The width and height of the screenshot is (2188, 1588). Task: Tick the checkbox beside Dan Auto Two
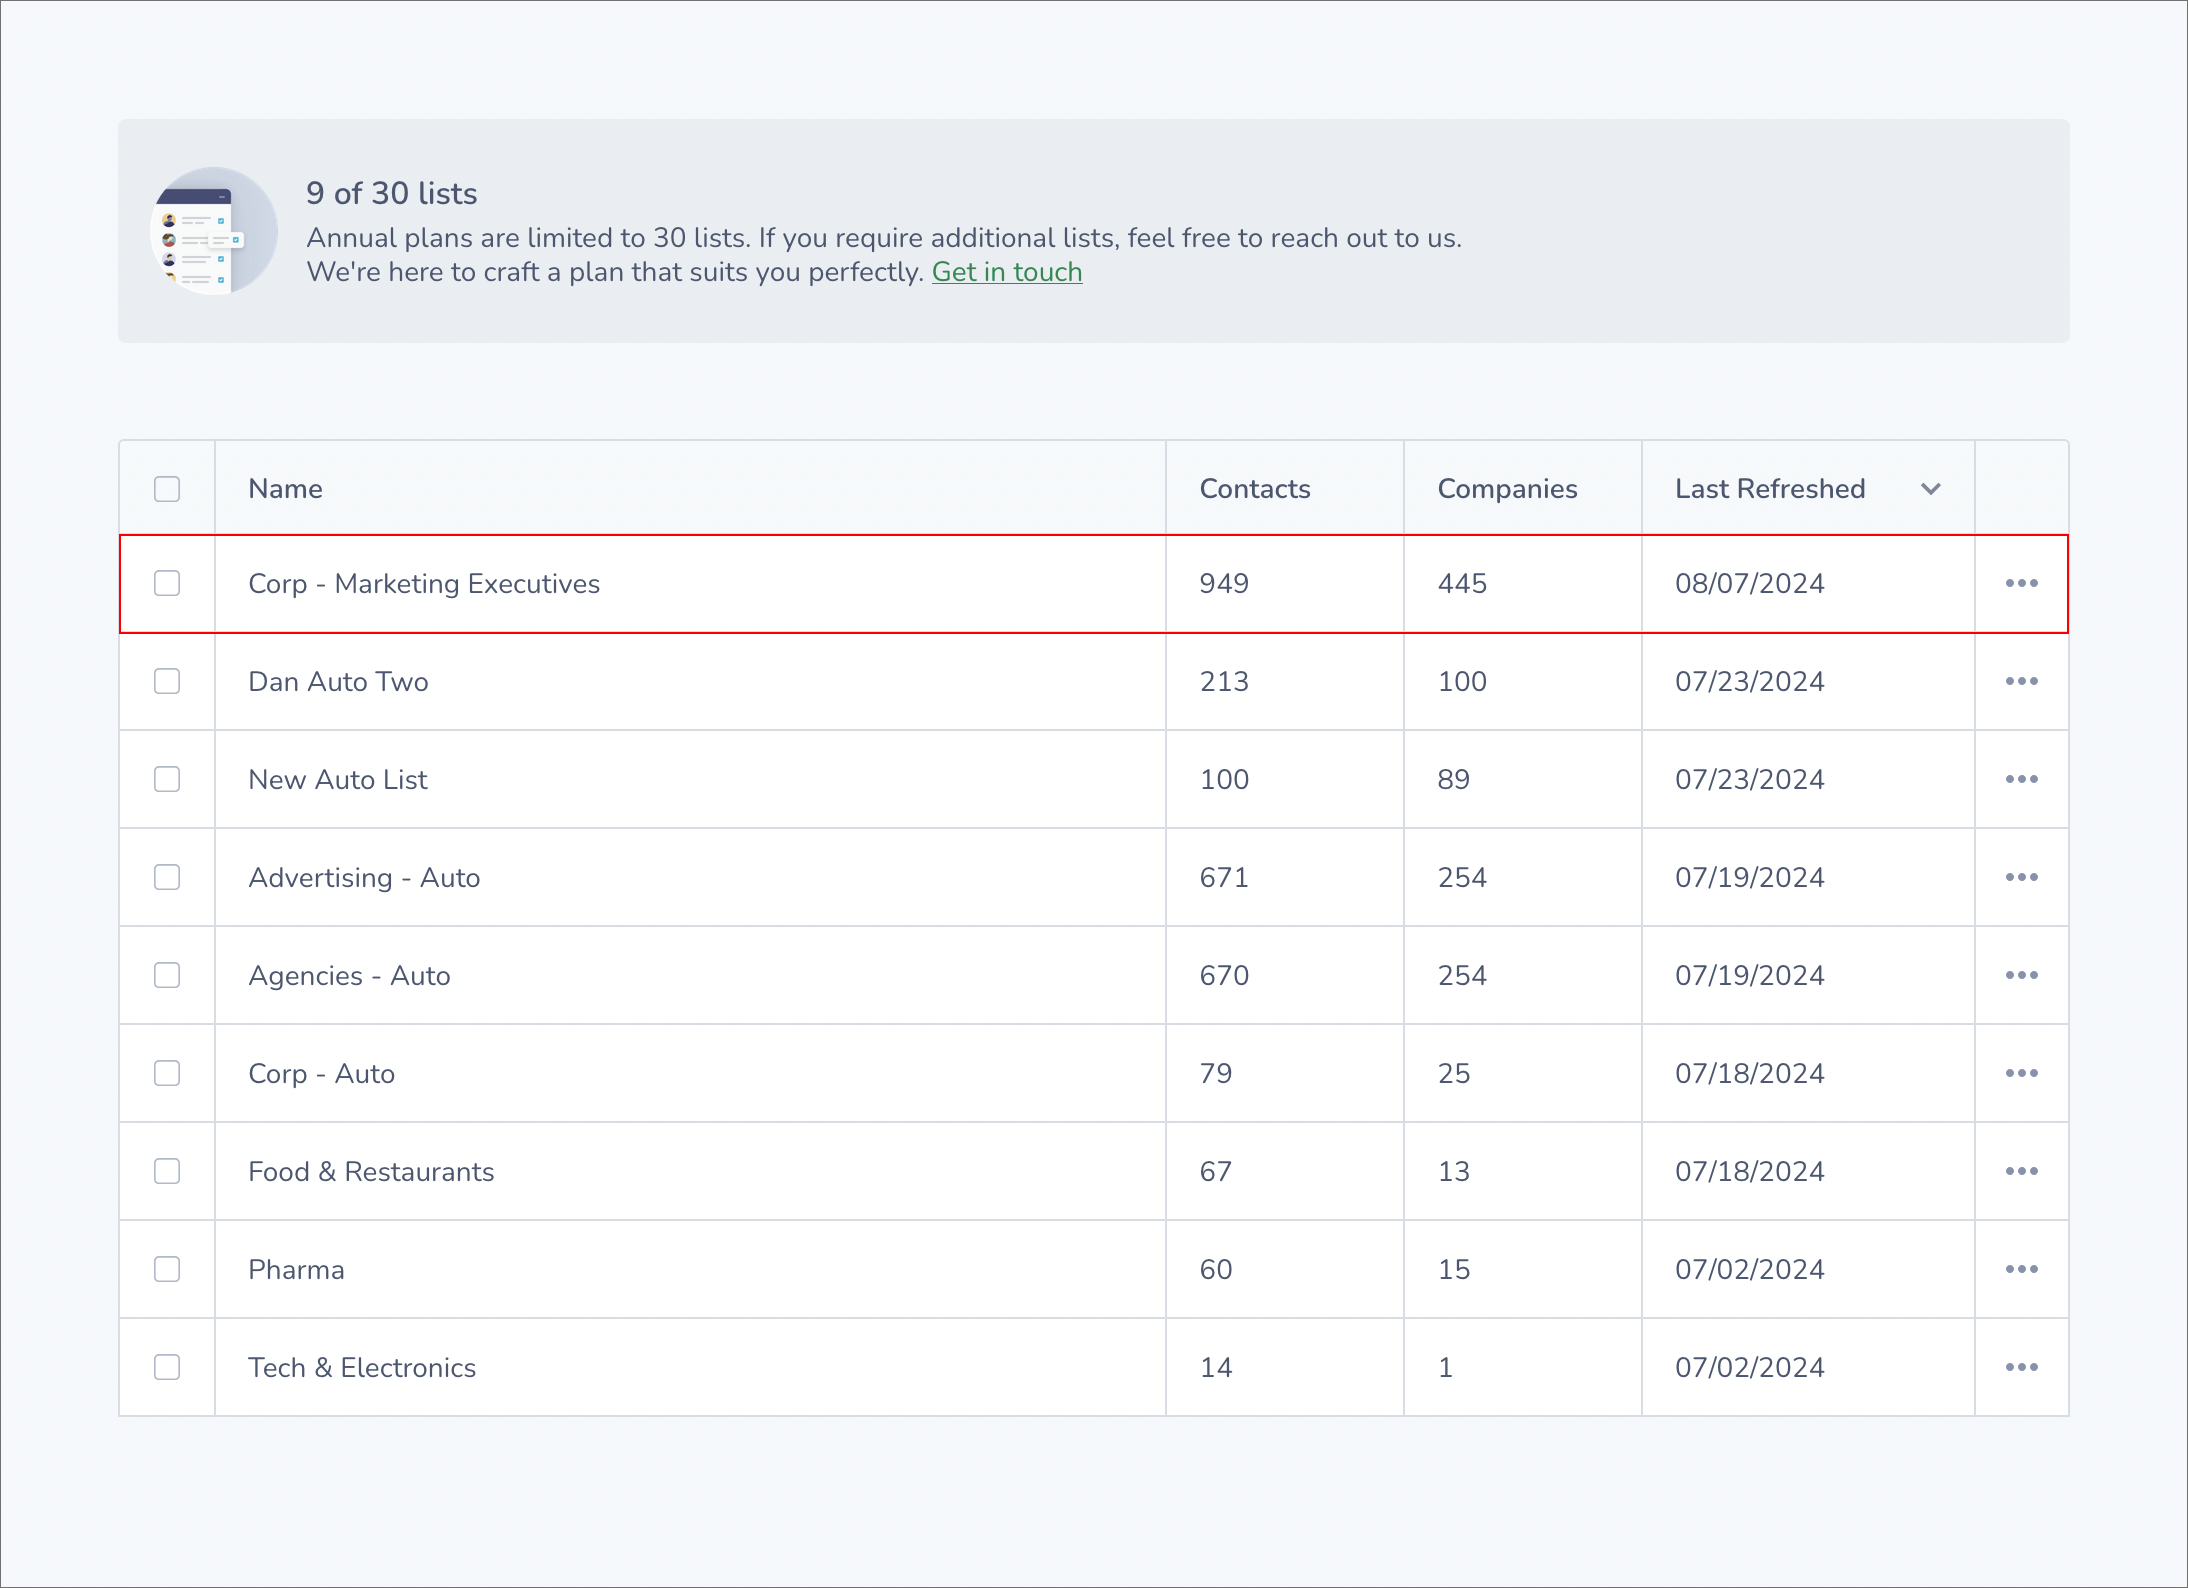coord(167,681)
